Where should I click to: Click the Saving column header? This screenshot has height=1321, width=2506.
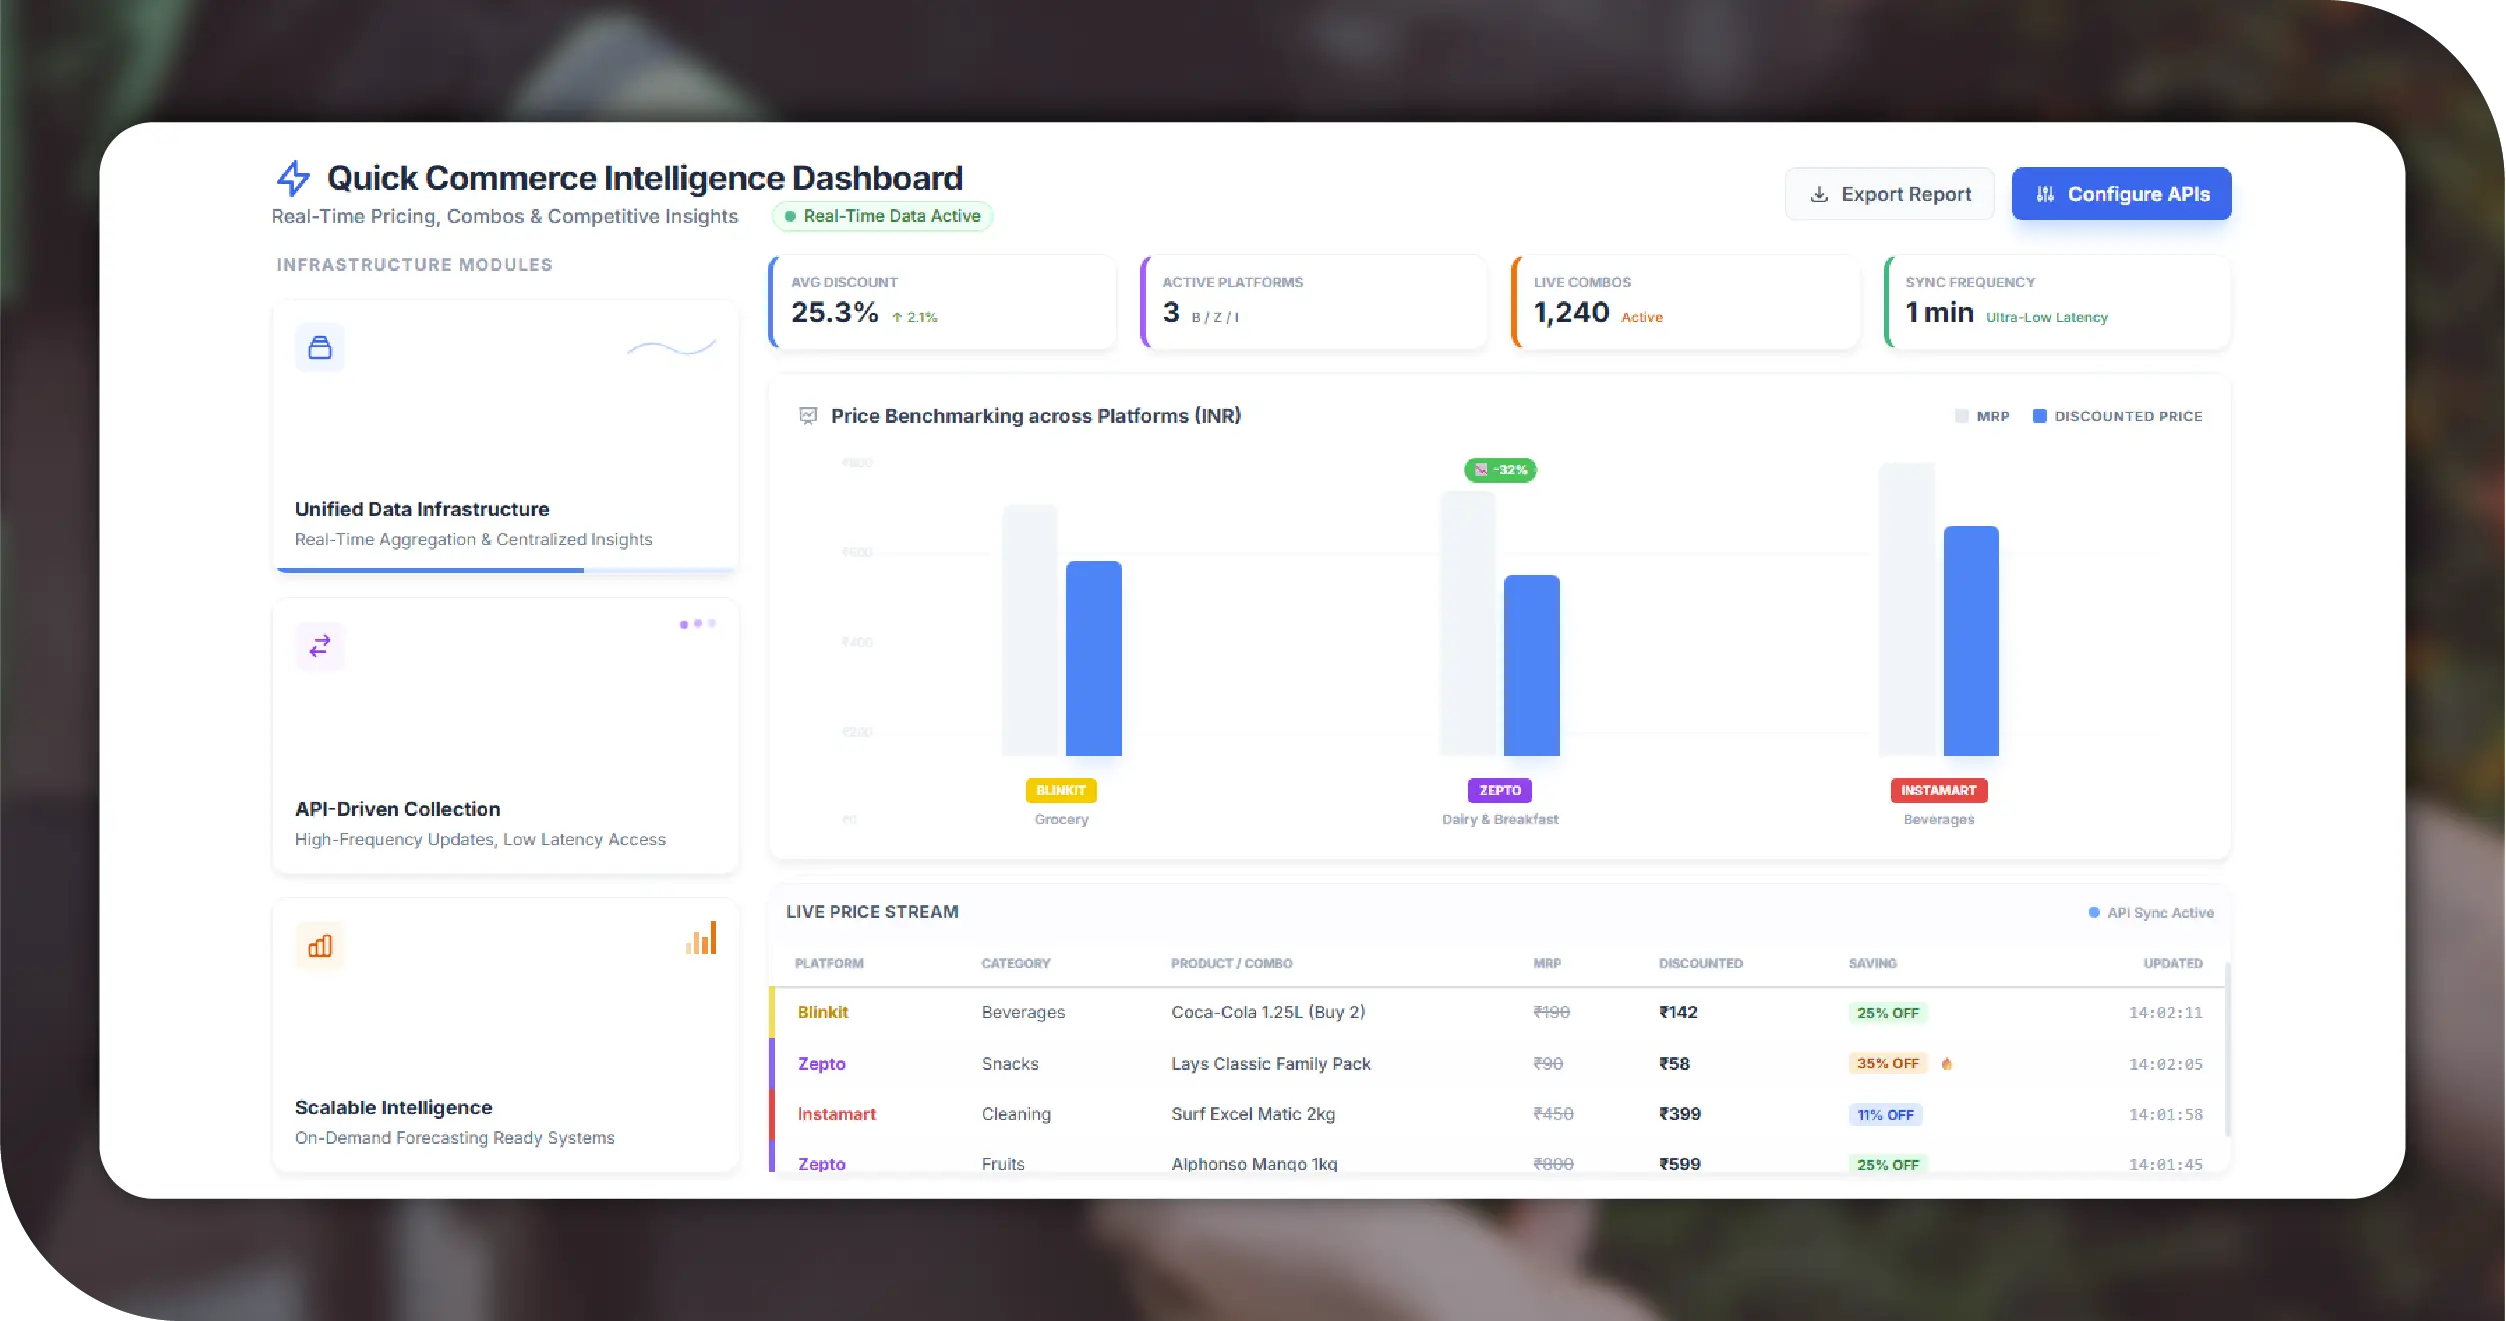click(1872, 963)
